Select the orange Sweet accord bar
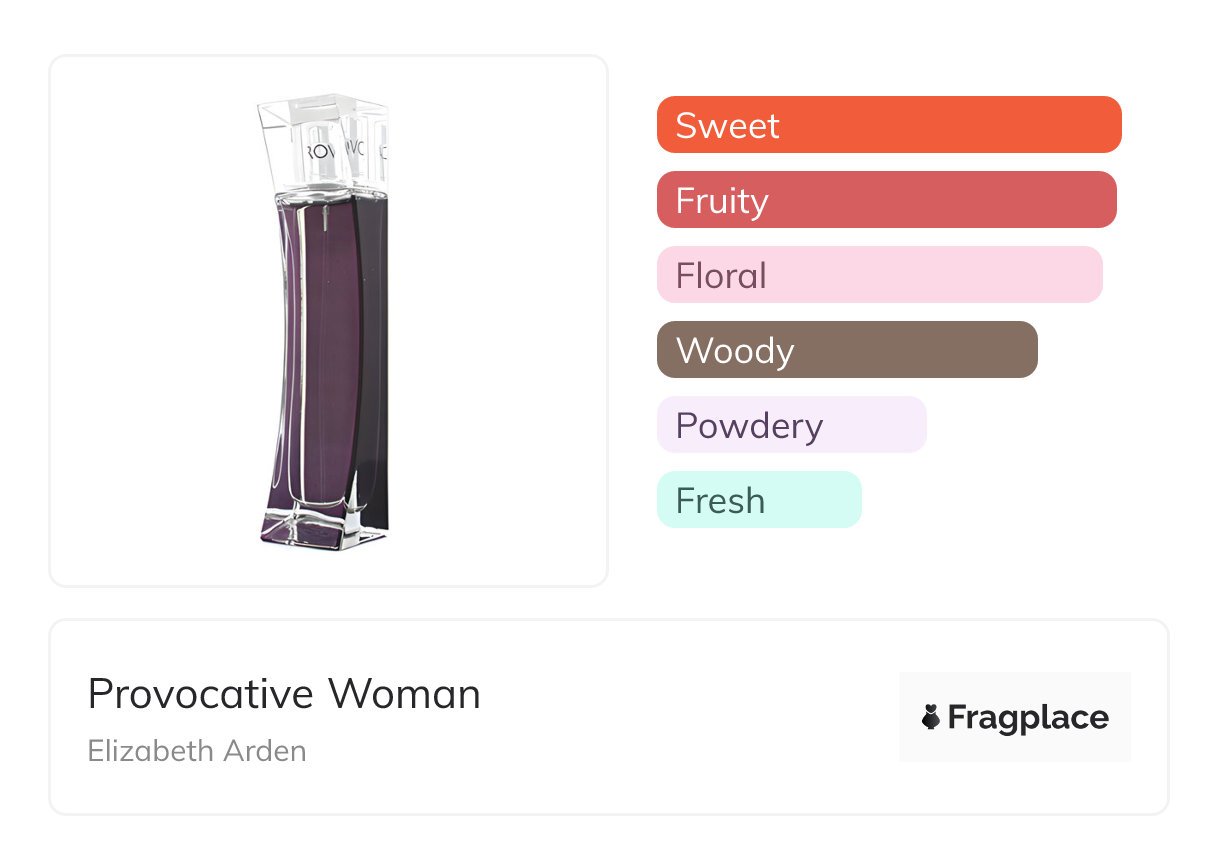The width and height of the screenshot is (1218, 864). tap(889, 125)
